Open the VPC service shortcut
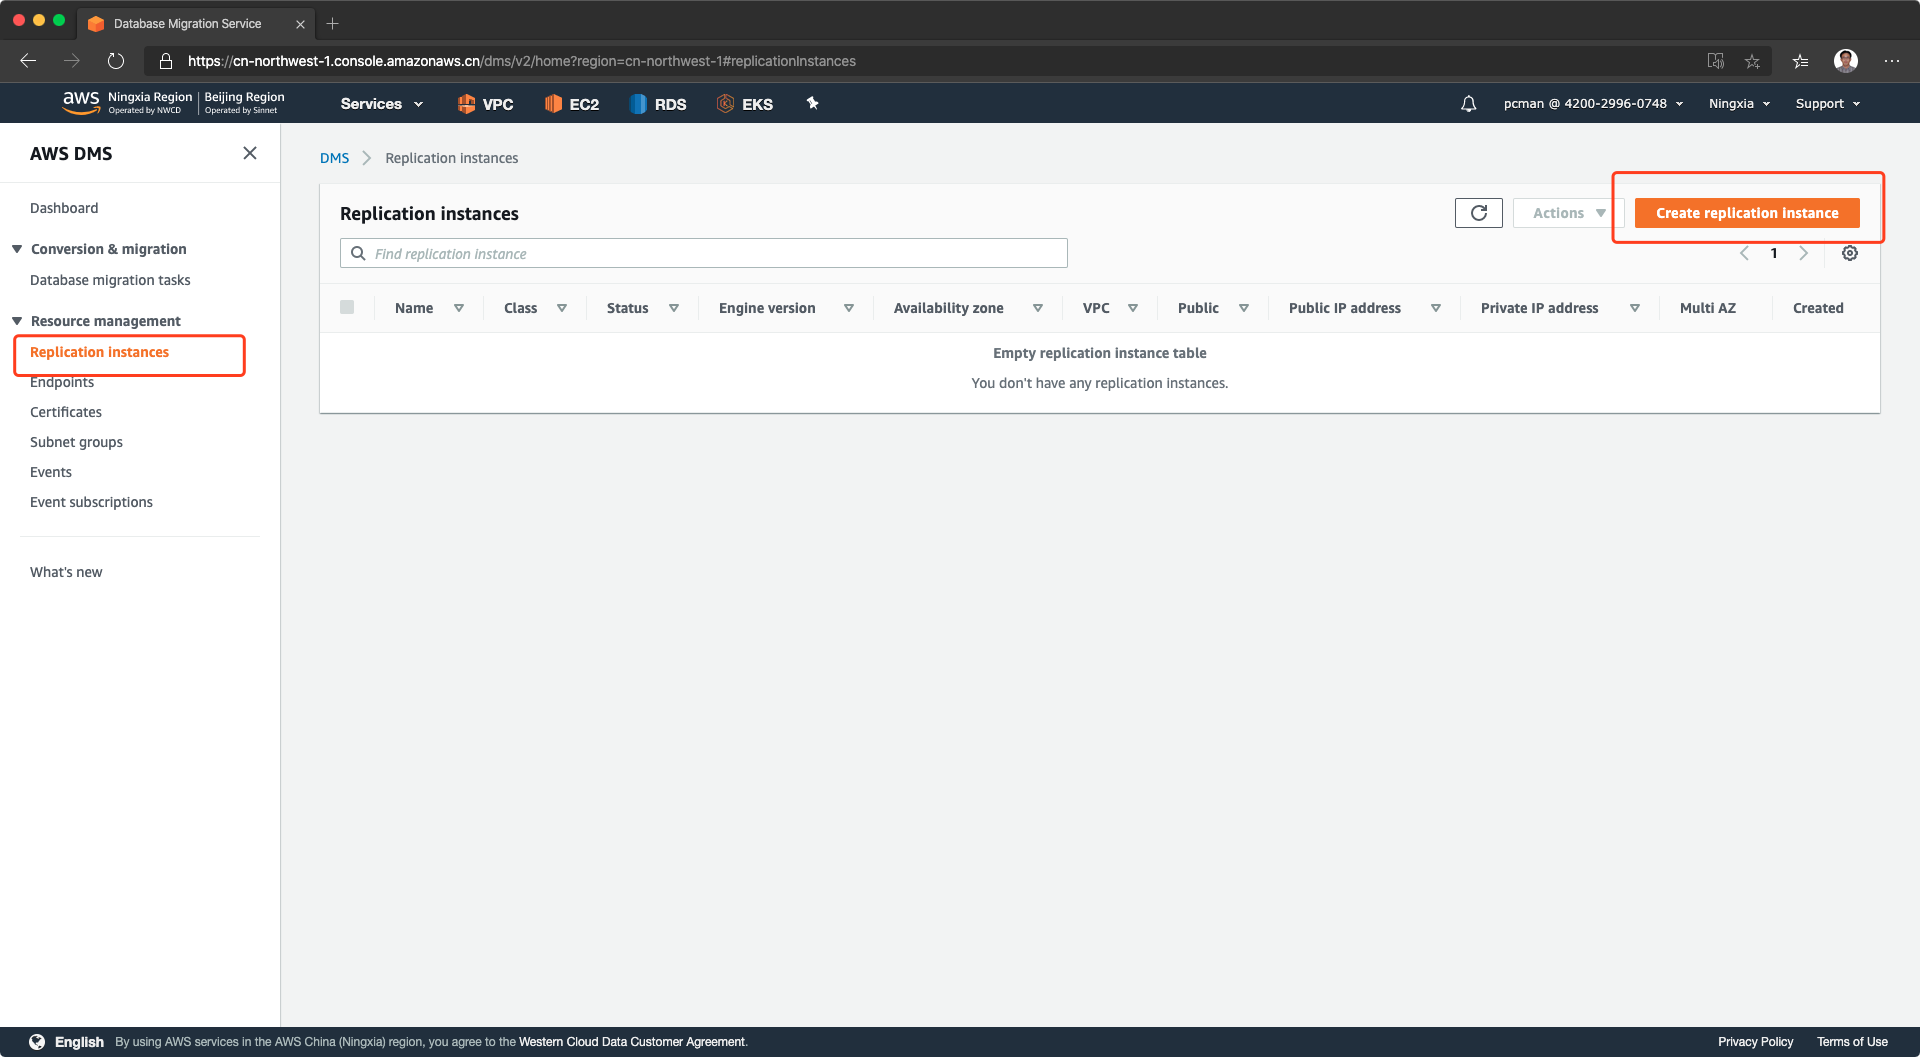This screenshot has width=1920, height=1057. 485,104
